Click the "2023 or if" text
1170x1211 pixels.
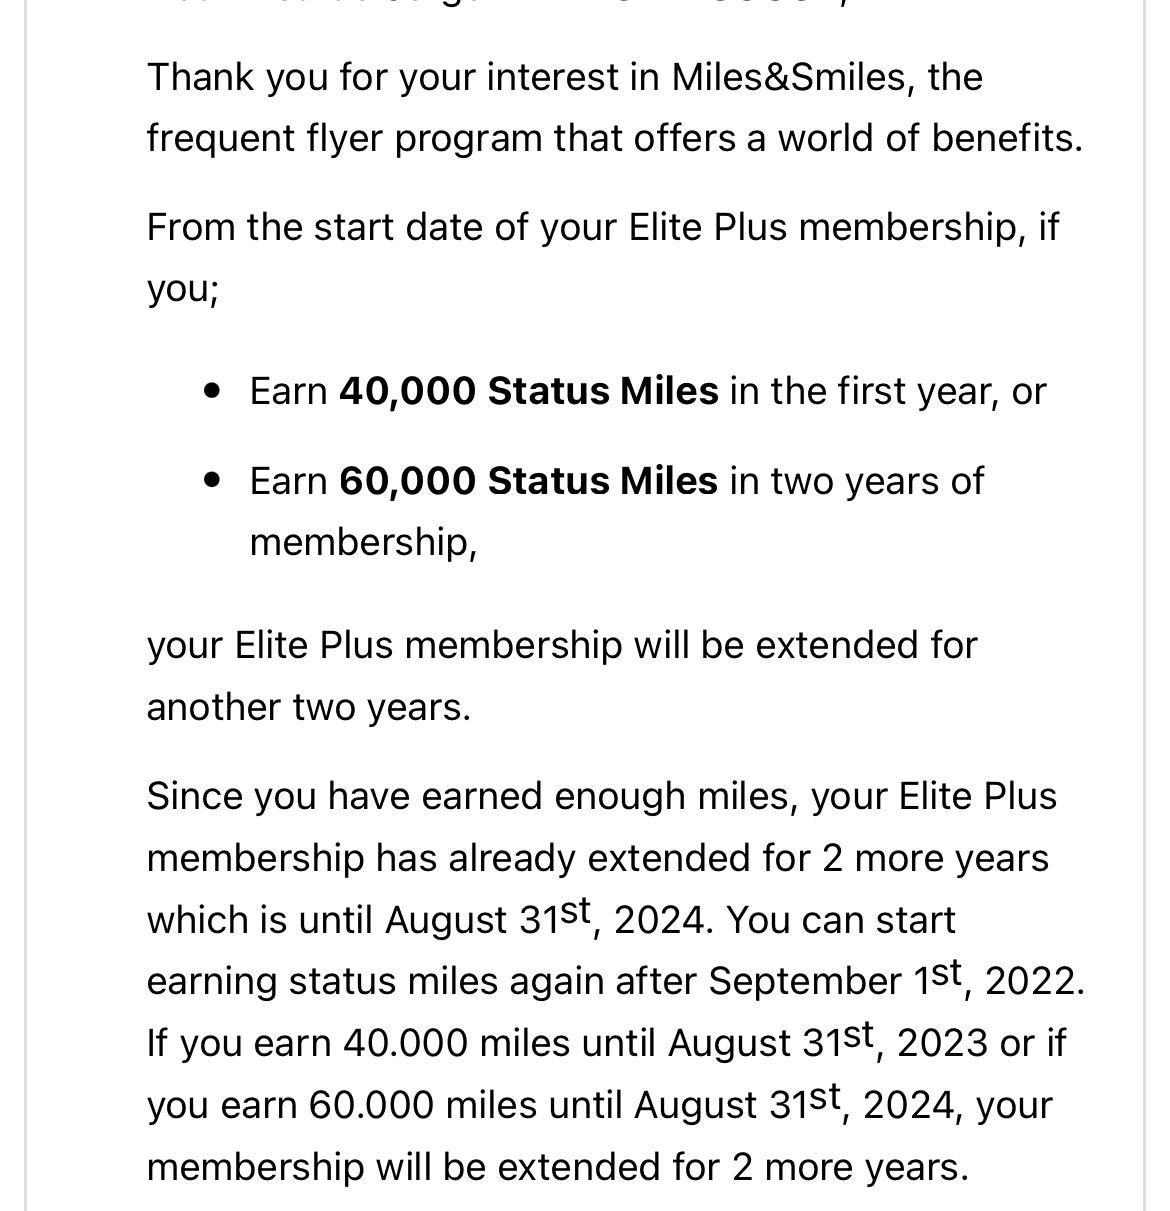(x=981, y=1044)
